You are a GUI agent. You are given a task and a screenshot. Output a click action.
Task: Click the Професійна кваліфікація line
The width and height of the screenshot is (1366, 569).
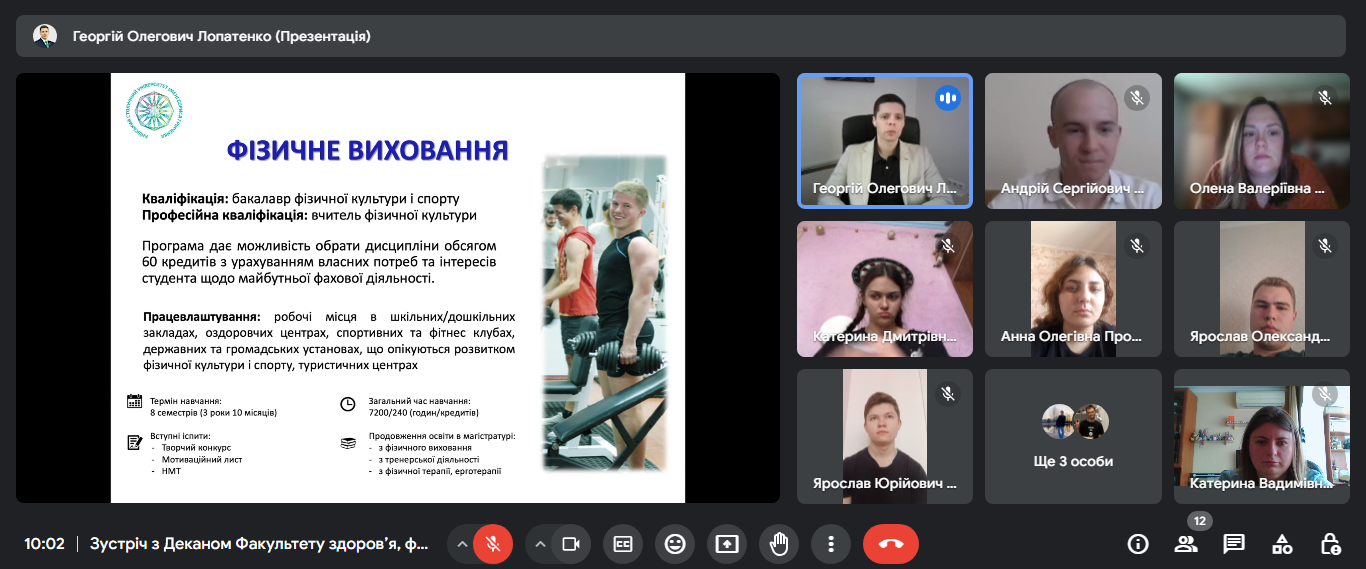point(309,215)
